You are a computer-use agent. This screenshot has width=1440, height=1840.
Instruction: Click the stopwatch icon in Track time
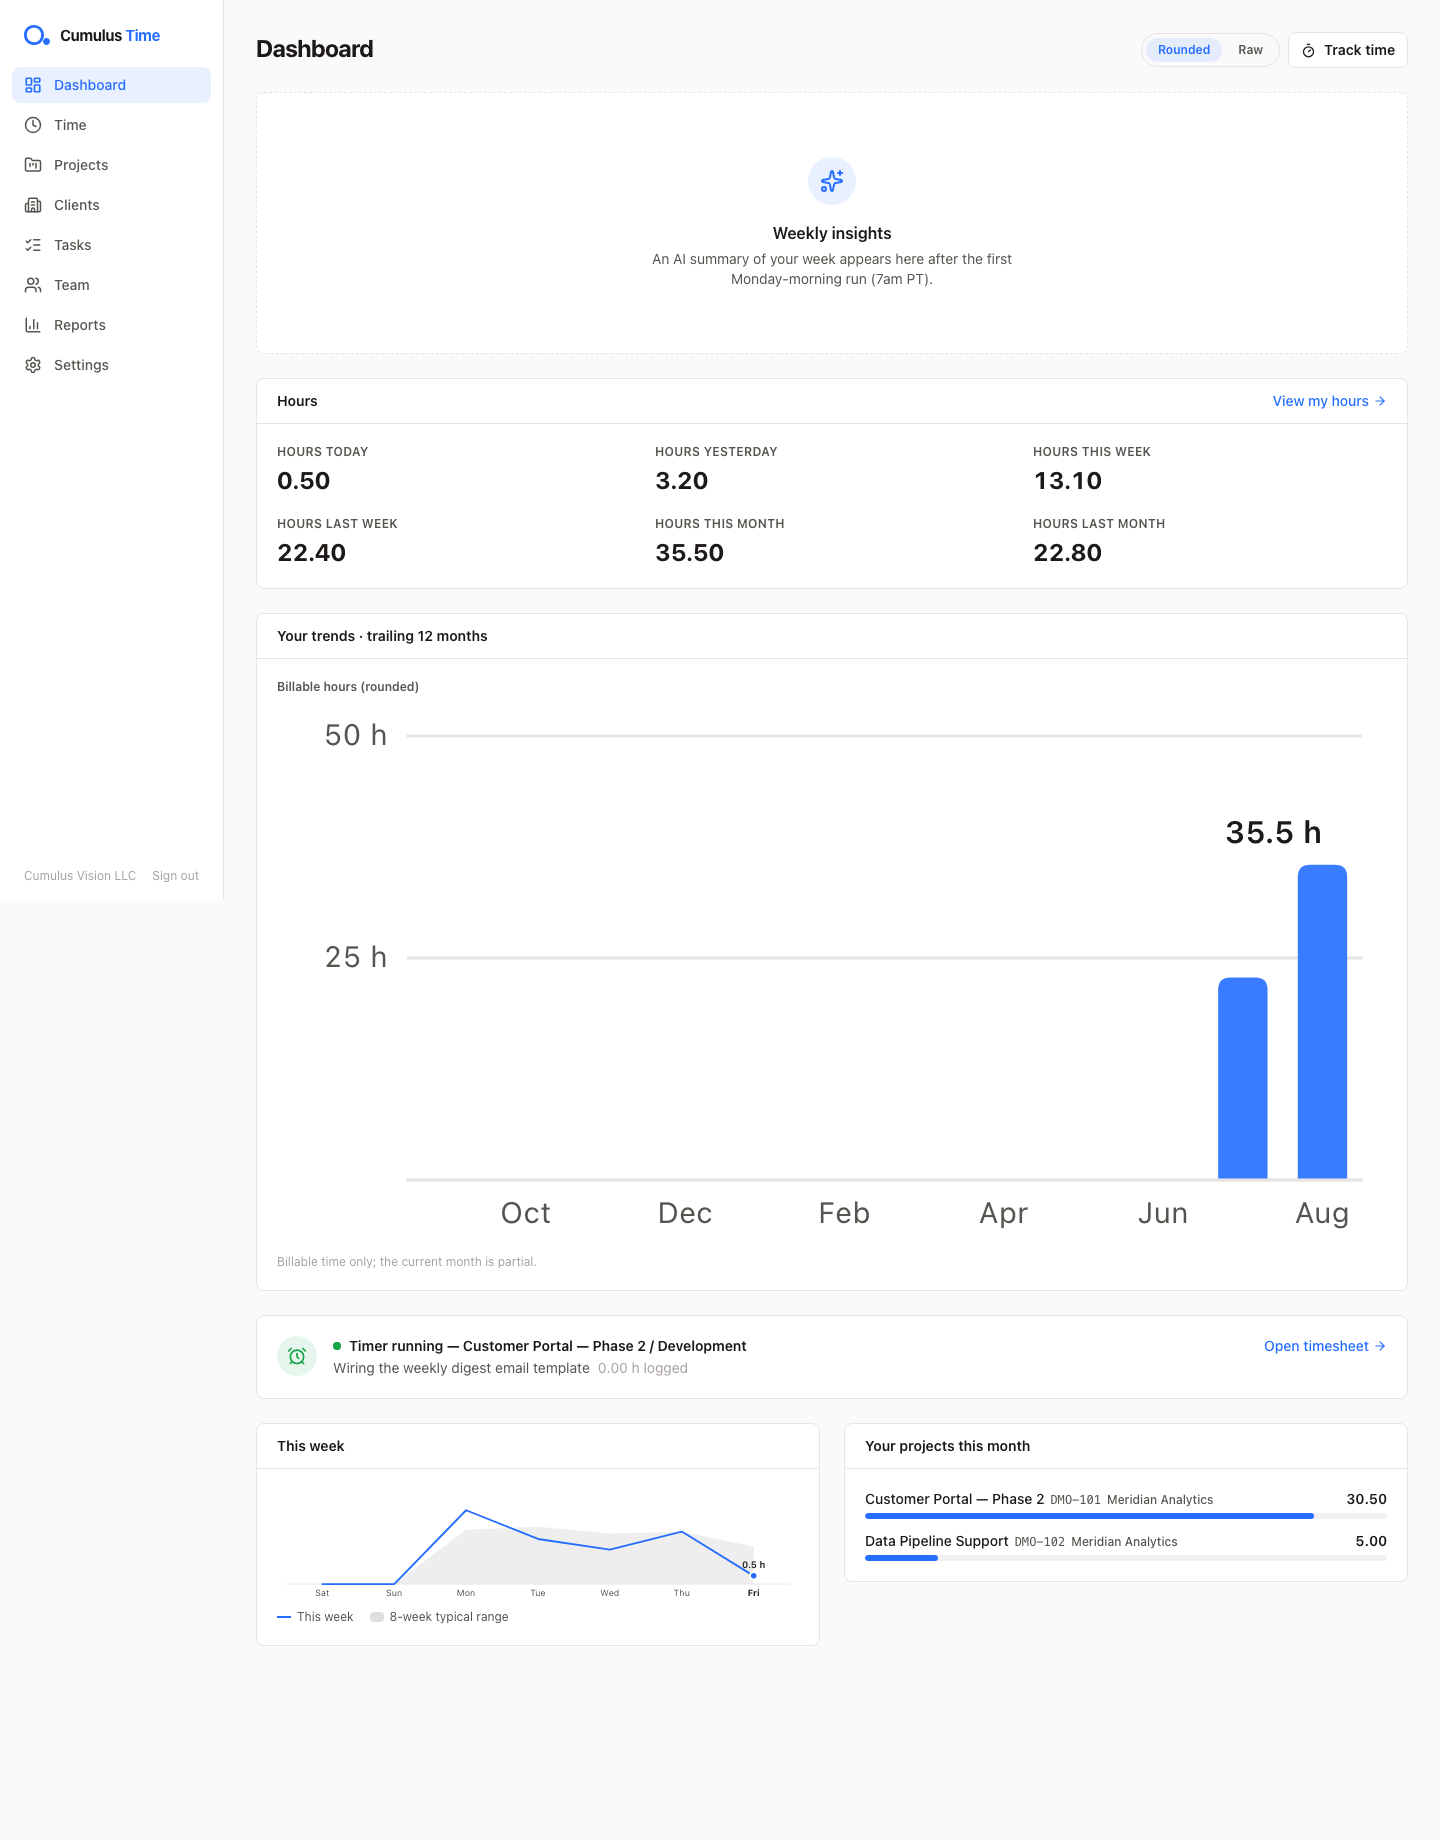(1308, 50)
